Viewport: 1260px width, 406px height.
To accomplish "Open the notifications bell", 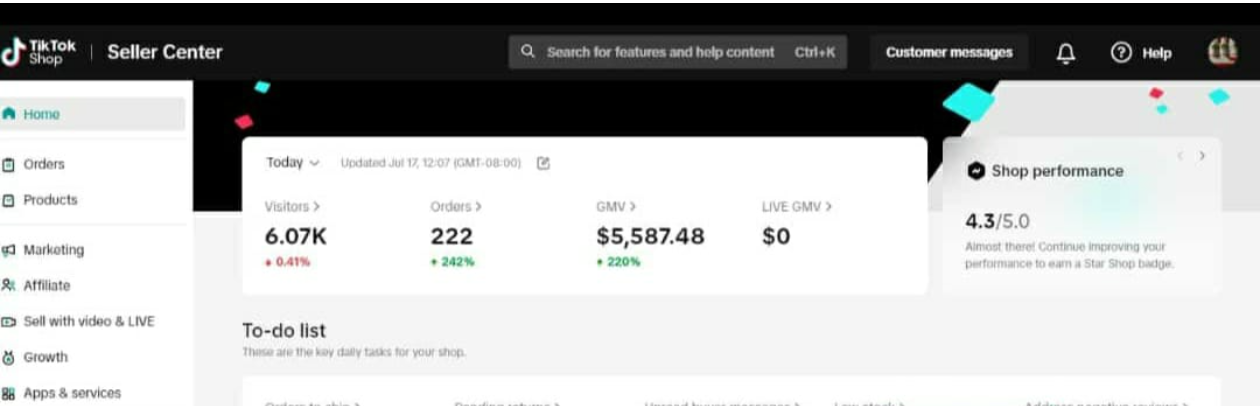I will 1066,53.
